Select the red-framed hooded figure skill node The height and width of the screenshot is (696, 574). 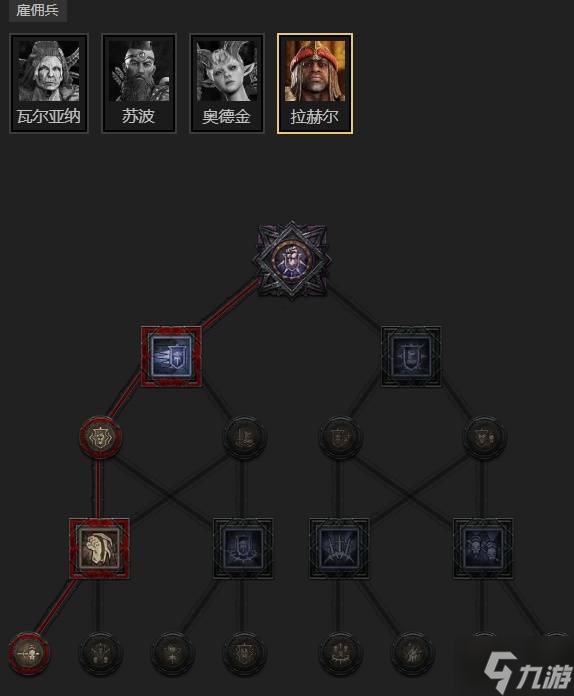coord(99,549)
